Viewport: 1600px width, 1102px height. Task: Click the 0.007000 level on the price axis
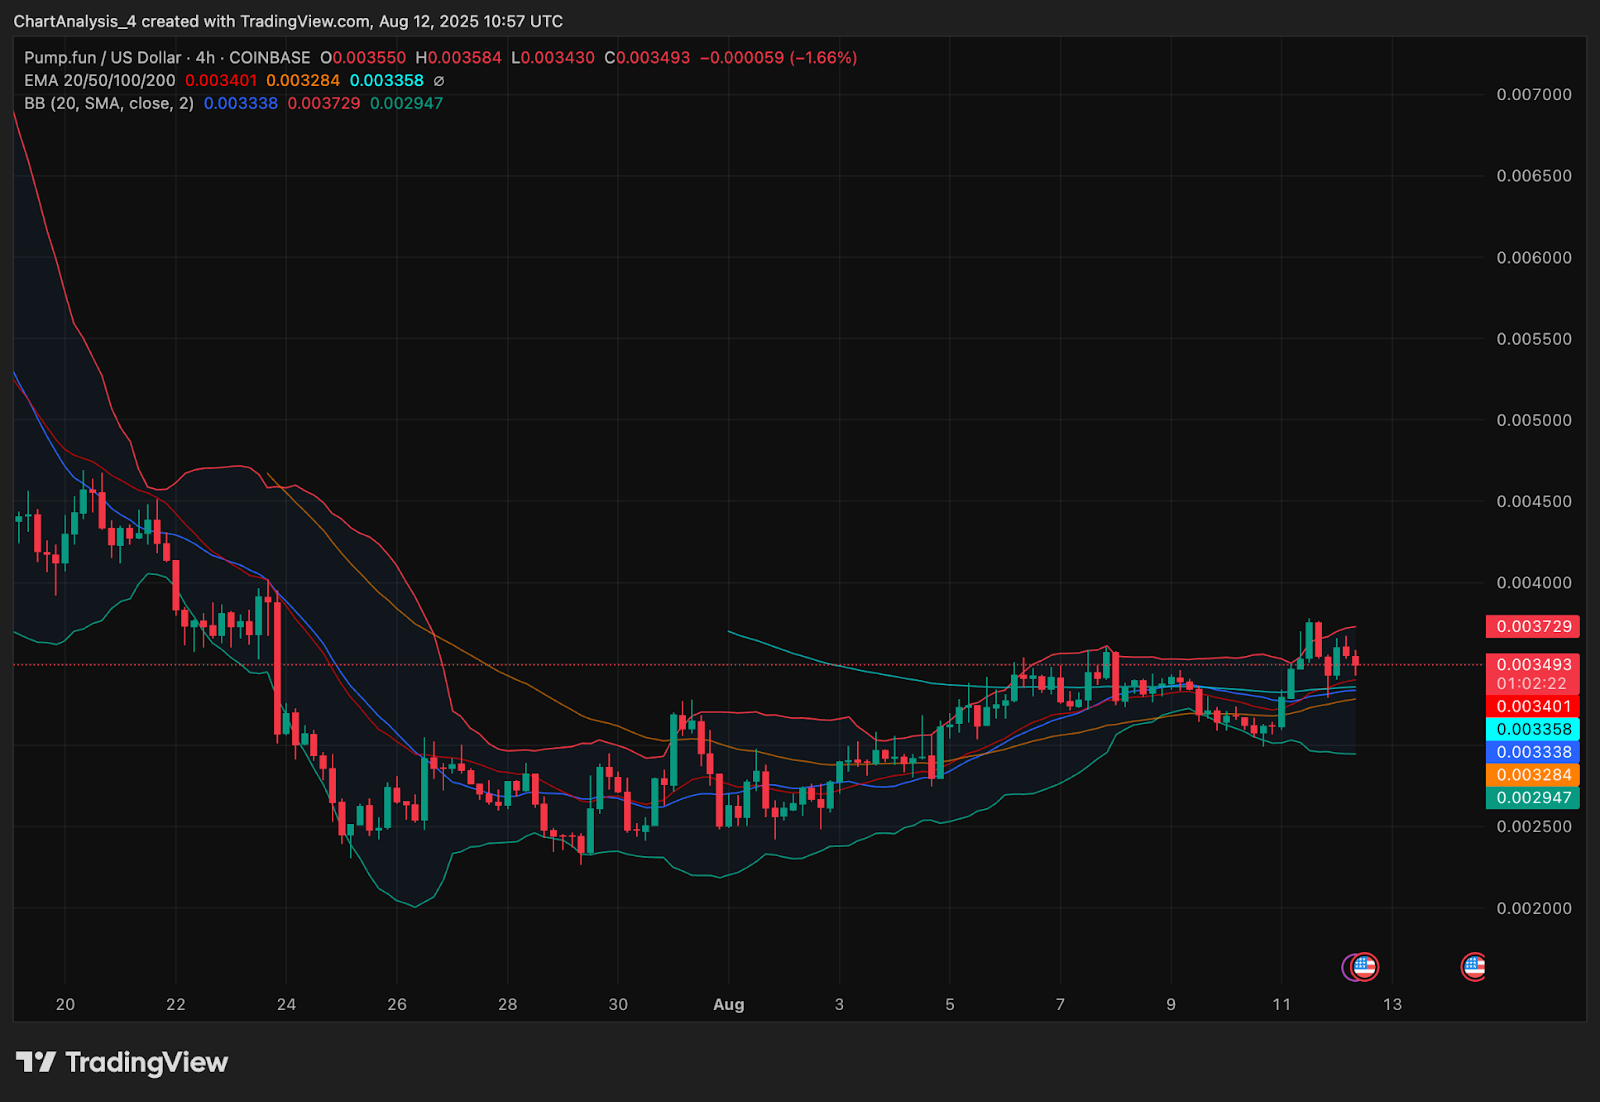pyautogui.click(x=1533, y=95)
